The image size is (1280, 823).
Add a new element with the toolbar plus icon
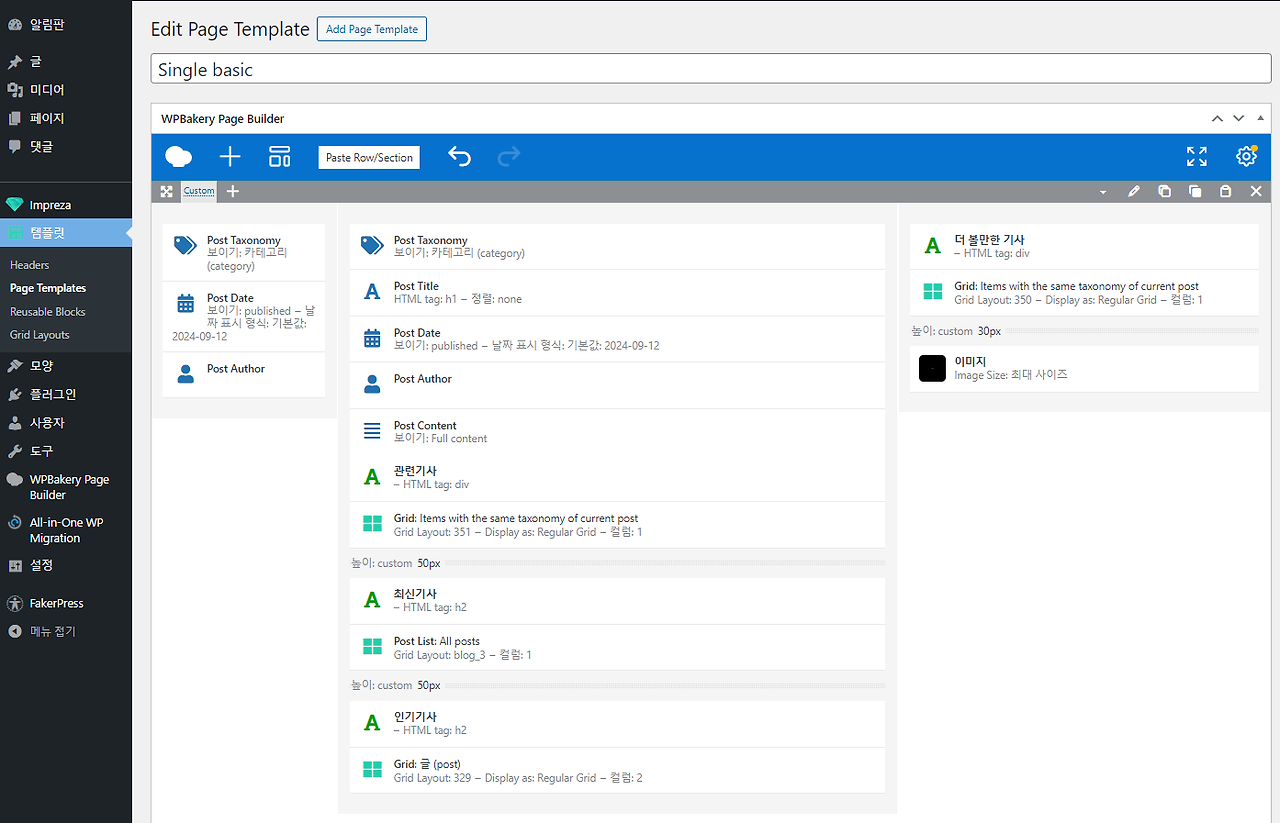coord(230,157)
